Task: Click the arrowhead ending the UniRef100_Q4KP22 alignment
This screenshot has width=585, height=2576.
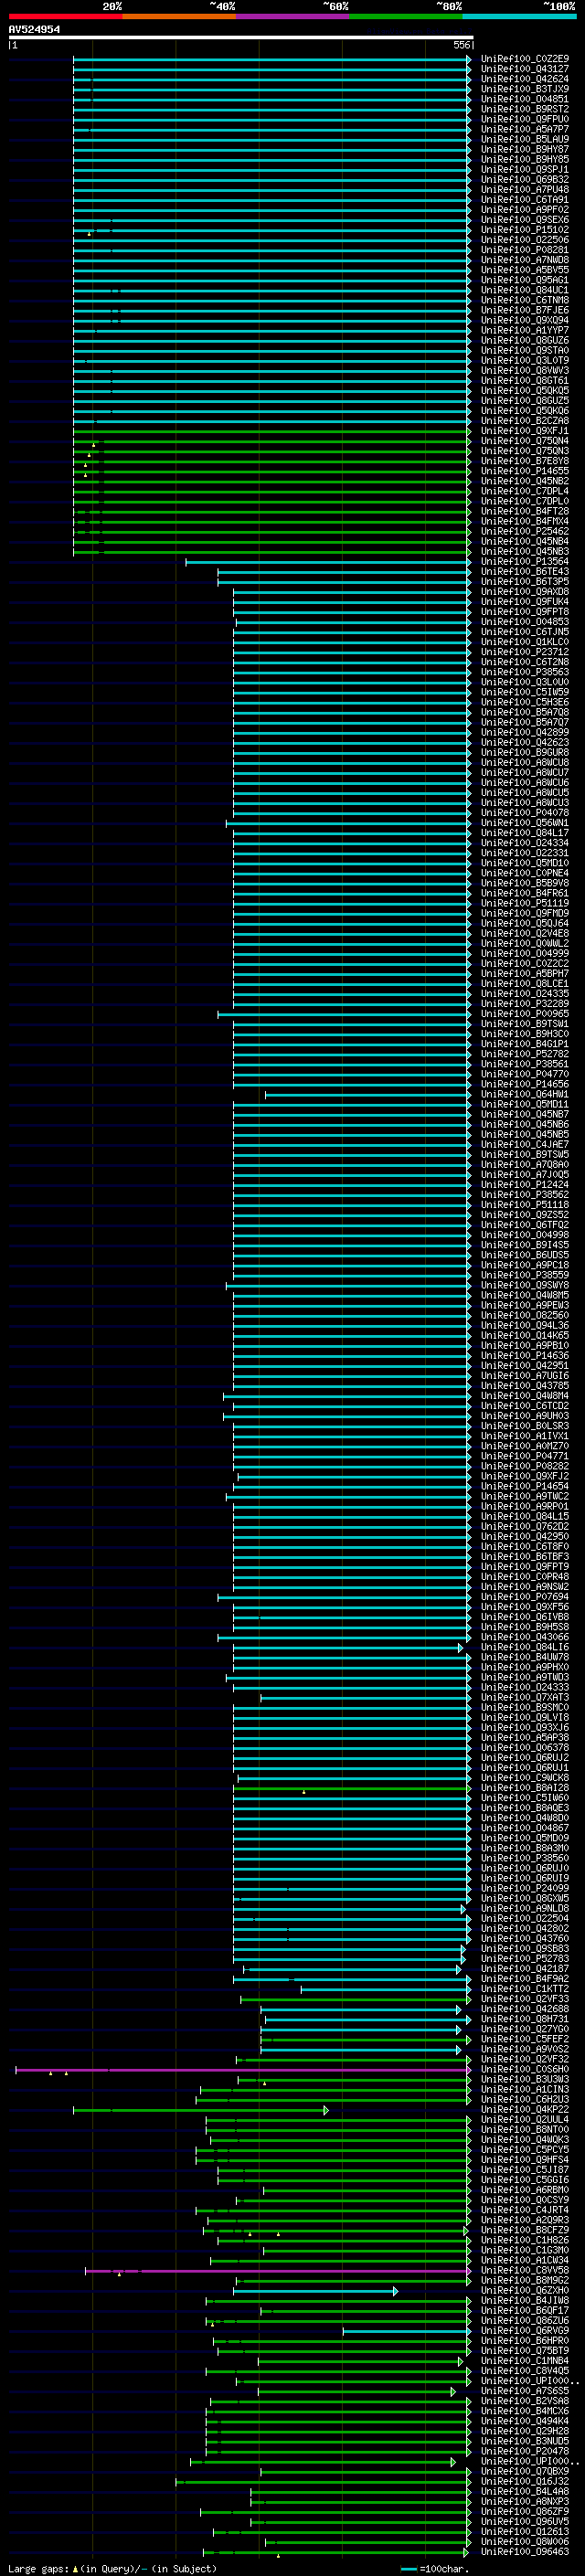Action: pyautogui.click(x=326, y=2110)
